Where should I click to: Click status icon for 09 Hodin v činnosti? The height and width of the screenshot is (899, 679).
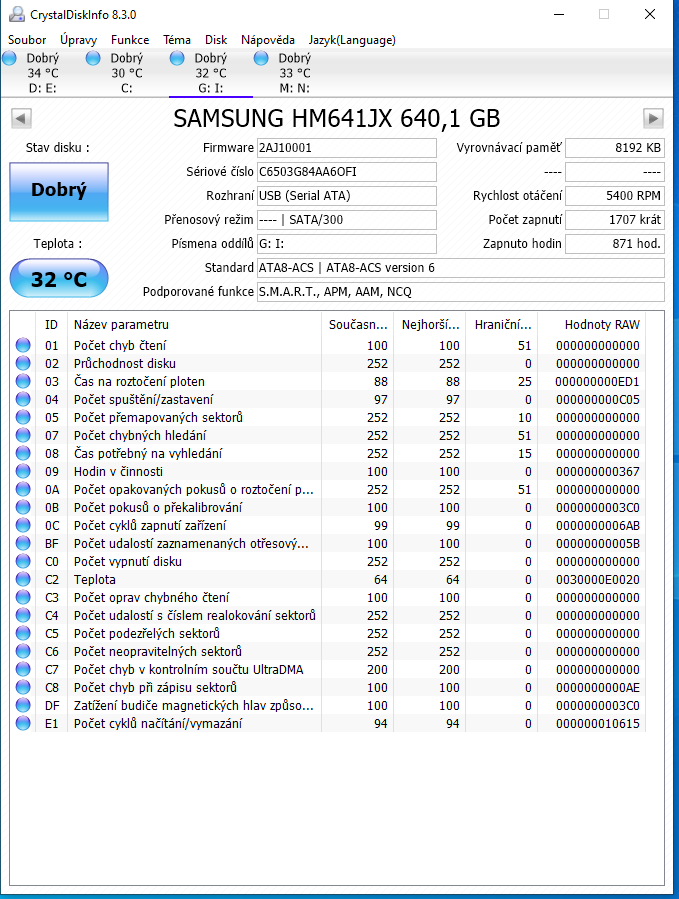pyautogui.click(x=23, y=471)
